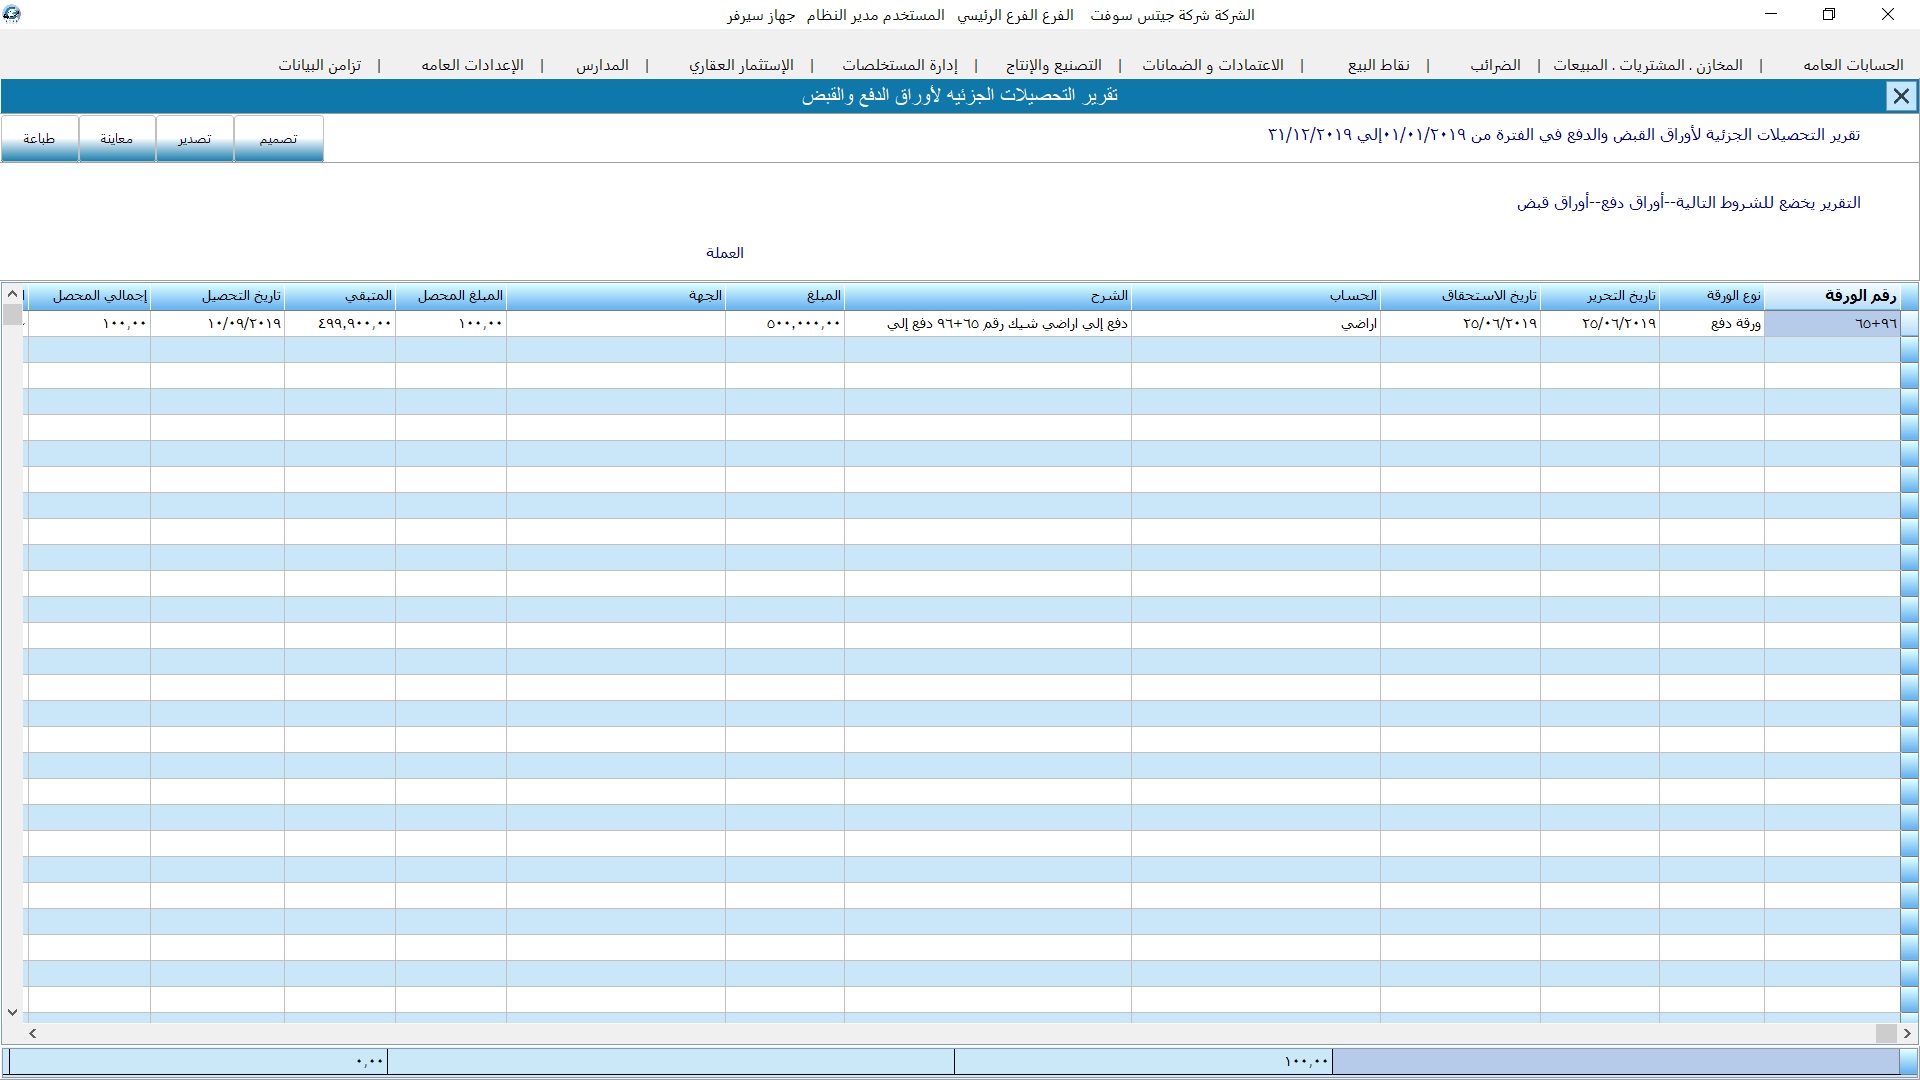Image resolution: width=1920 pixels, height=1080 pixels.
Task: Select the amount cell ٥٠٠,٠٠٠,٠٠
Action: tap(785, 323)
